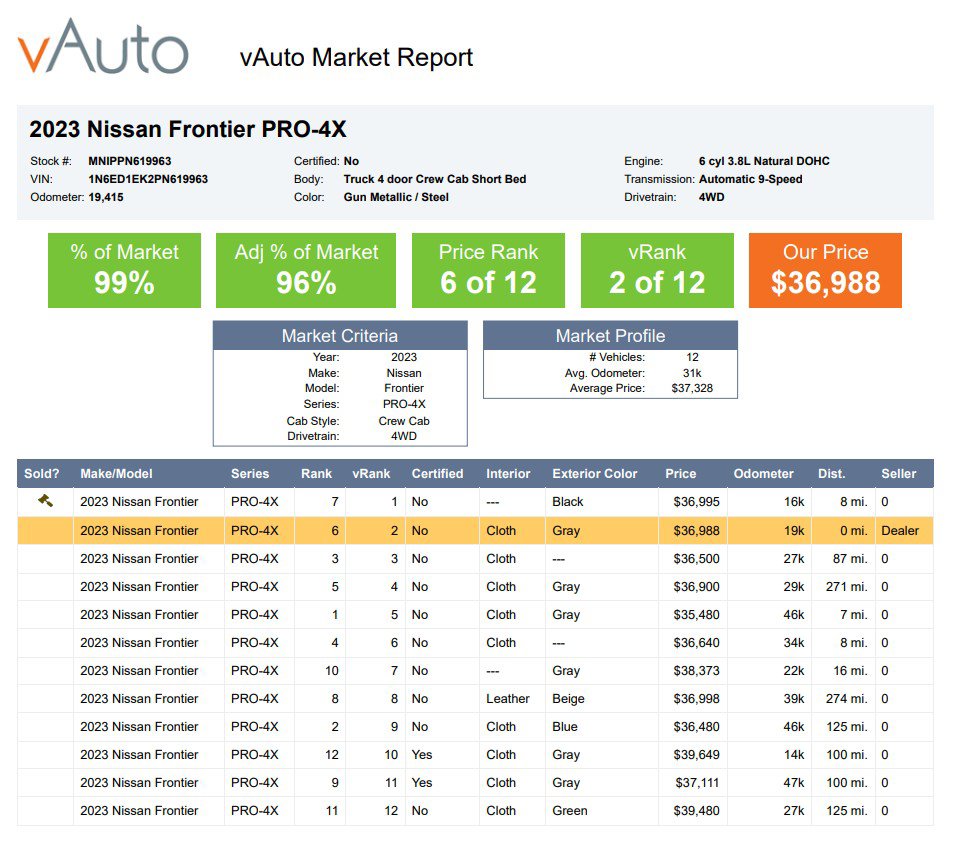This screenshot has height=842, width=957.
Task: Click the vRank 2 of 12 tile
Action: tap(657, 270)
